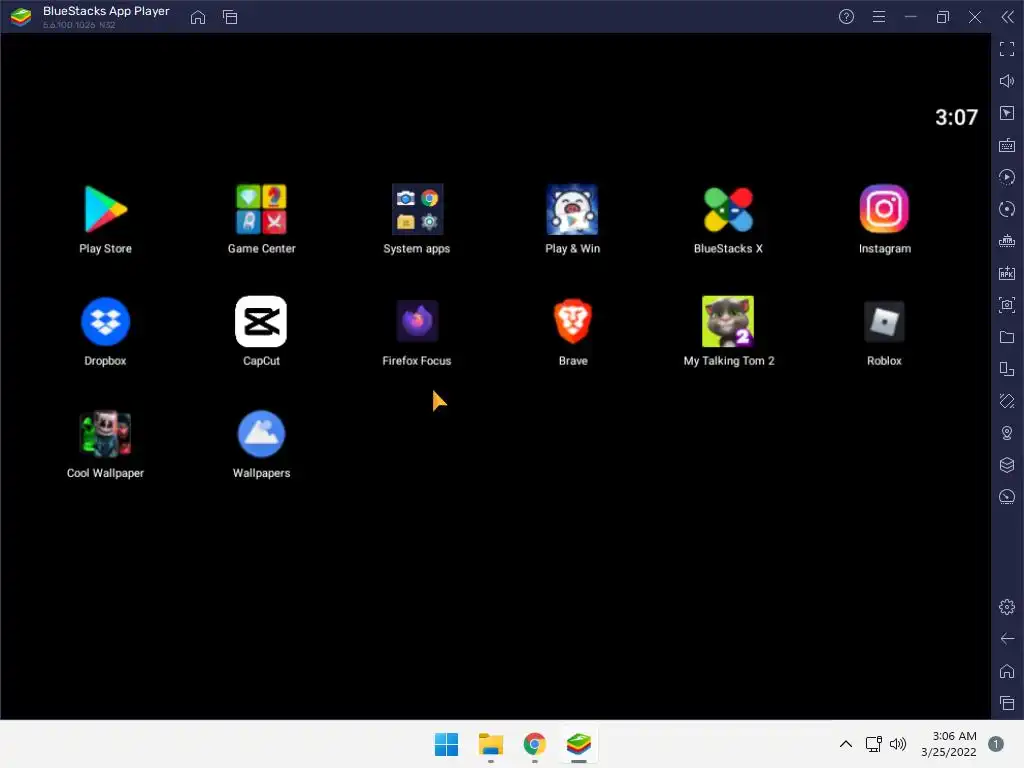Viewport: 1024px width, 768px height.
Task: Open the BlueStacks hamburger menu
Action: [x=879, y=17]
